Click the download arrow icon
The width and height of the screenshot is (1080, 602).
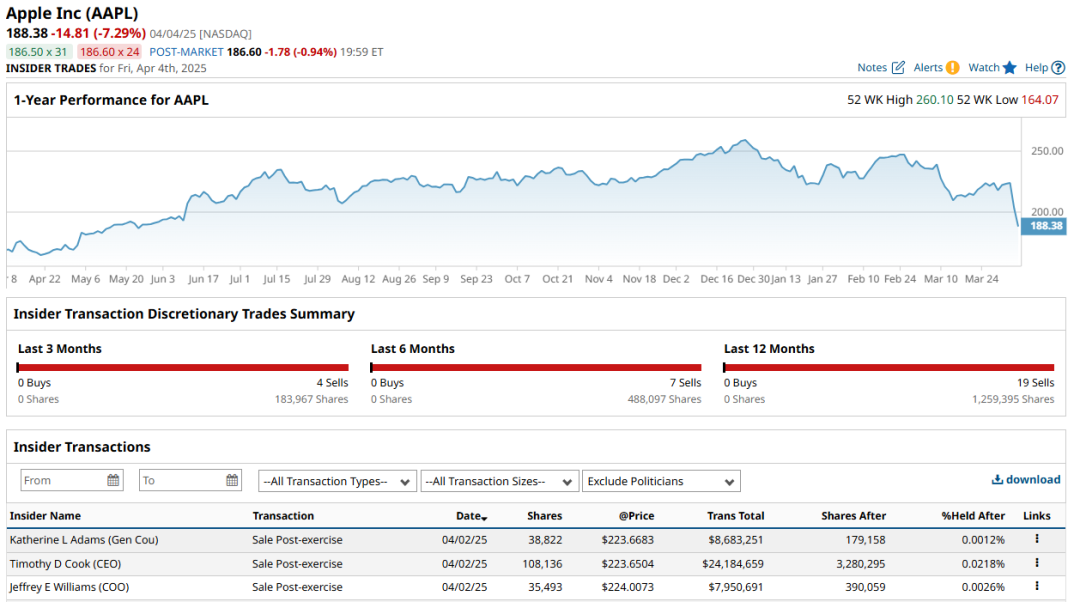997,479
